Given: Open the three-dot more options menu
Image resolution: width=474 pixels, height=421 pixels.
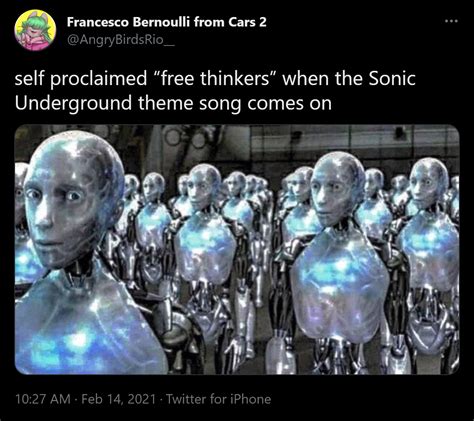Looking at the screenshot, I should (x=452, y=21).
